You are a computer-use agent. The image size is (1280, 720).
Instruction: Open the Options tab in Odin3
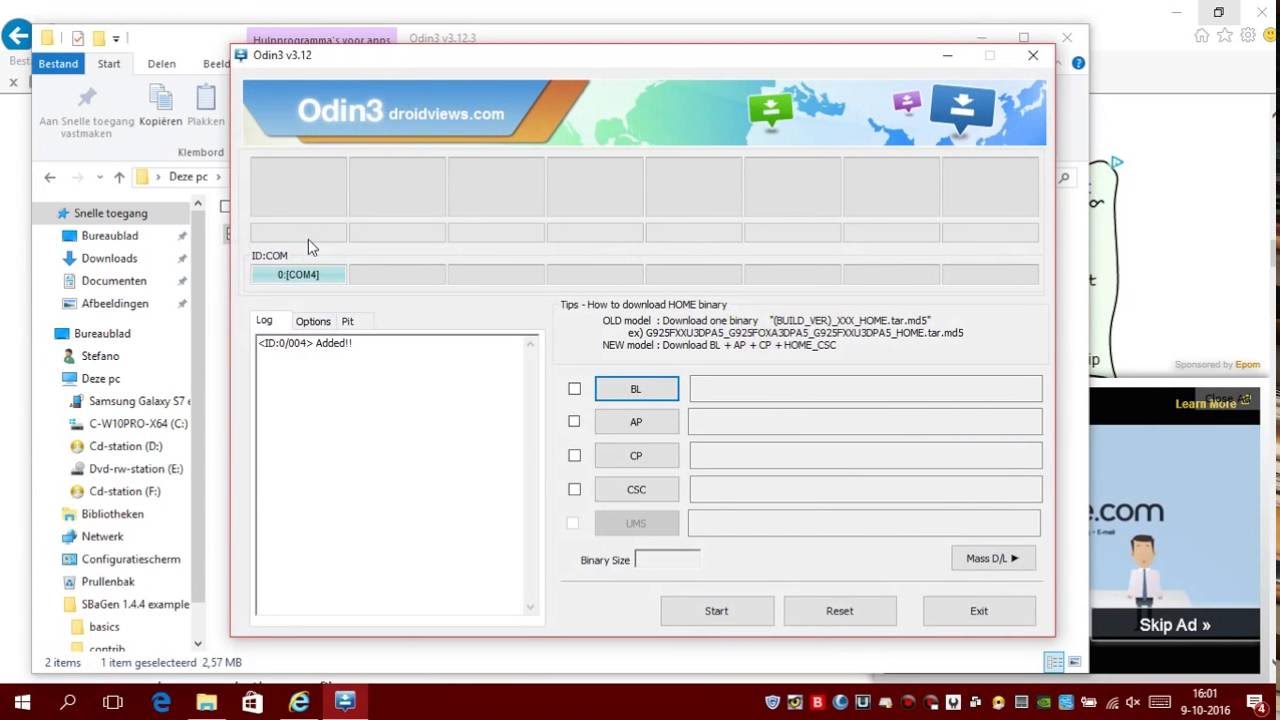tap(313, 321)
